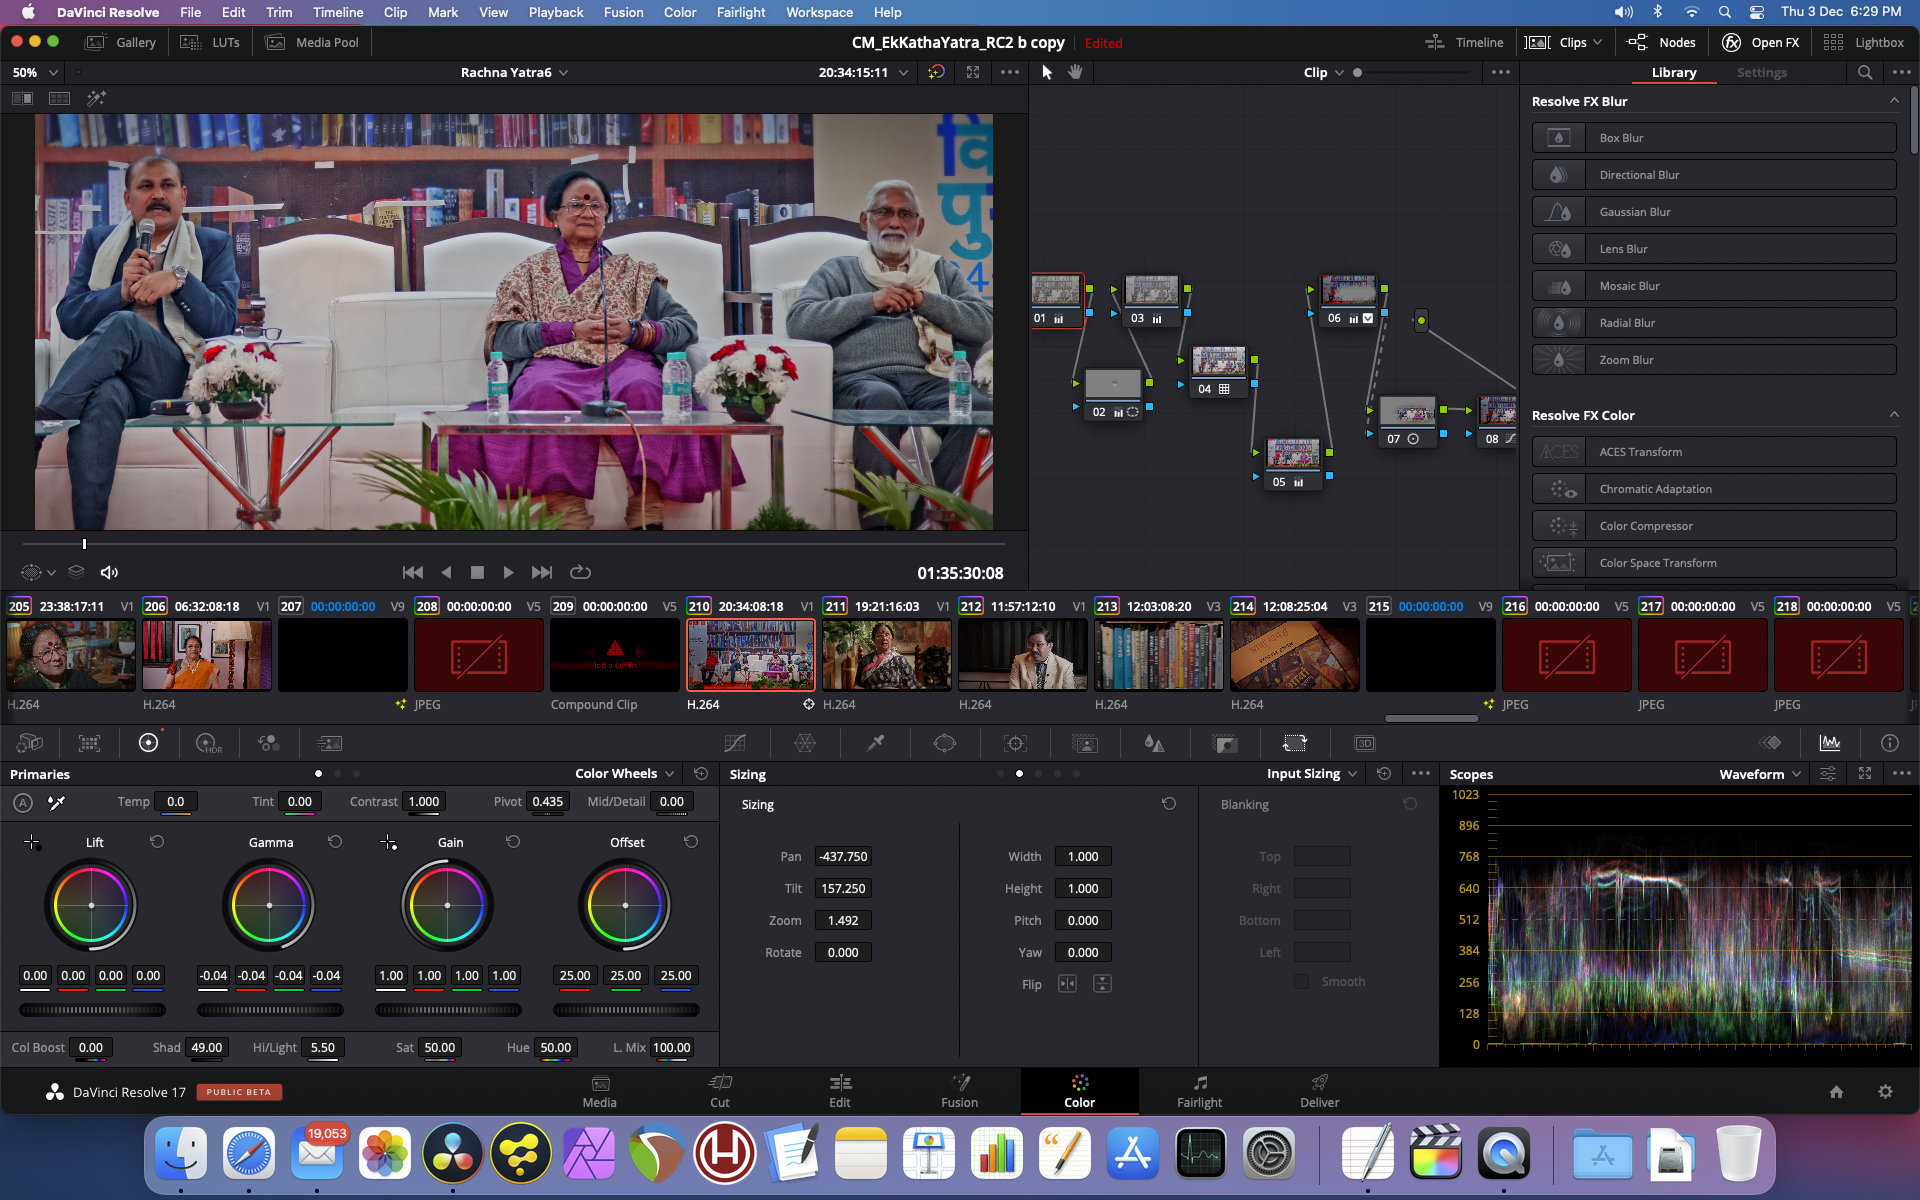Open the 3D stereoscopic palette

pyautogui.click(x=1365, y=743)
